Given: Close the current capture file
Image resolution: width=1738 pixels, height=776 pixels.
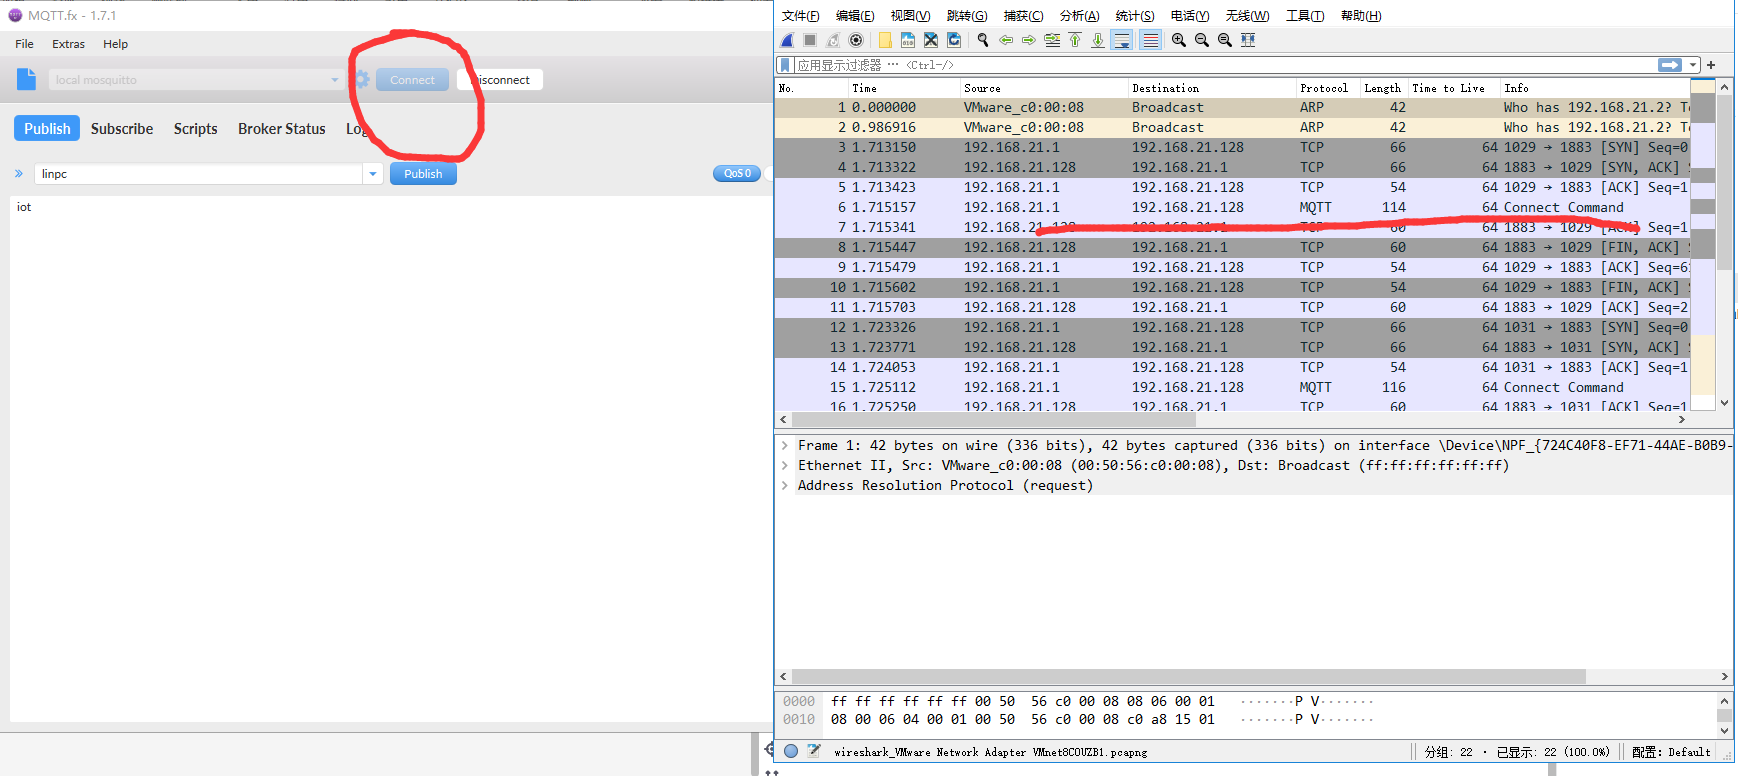Looking at the screenshot, I should pos(931,40).
